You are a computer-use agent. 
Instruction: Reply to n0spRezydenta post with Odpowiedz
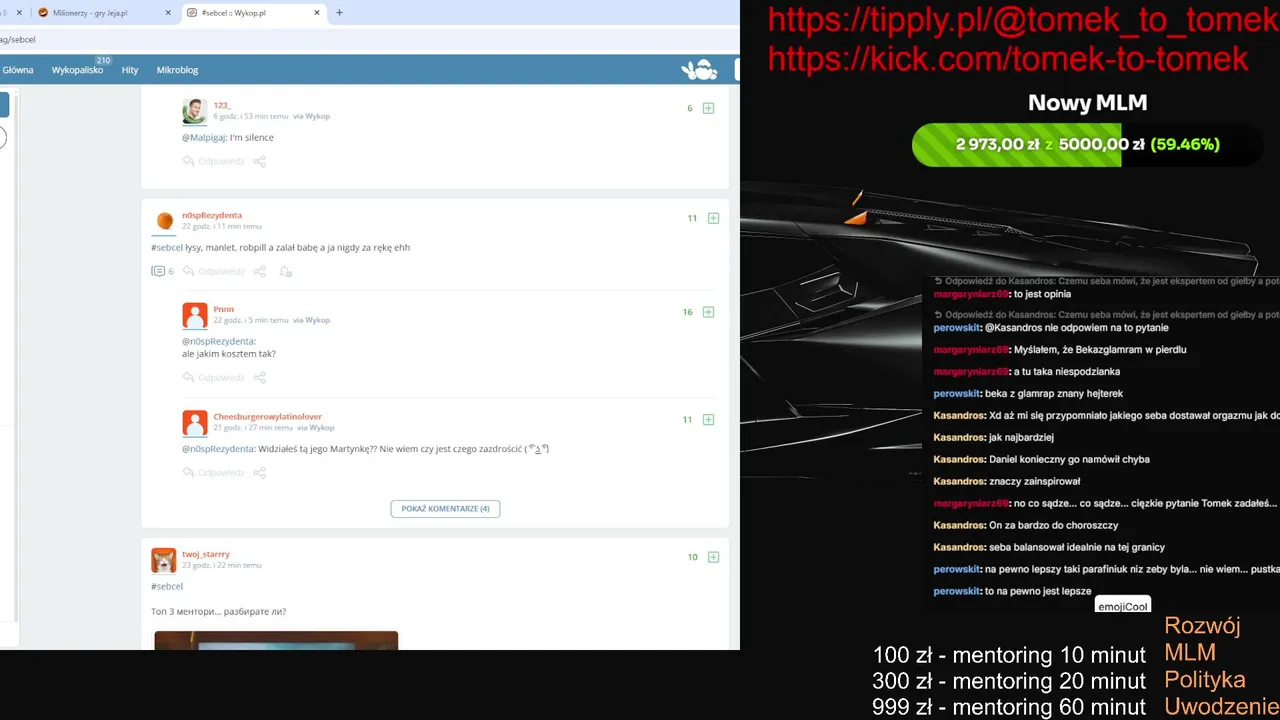[213, 271]
